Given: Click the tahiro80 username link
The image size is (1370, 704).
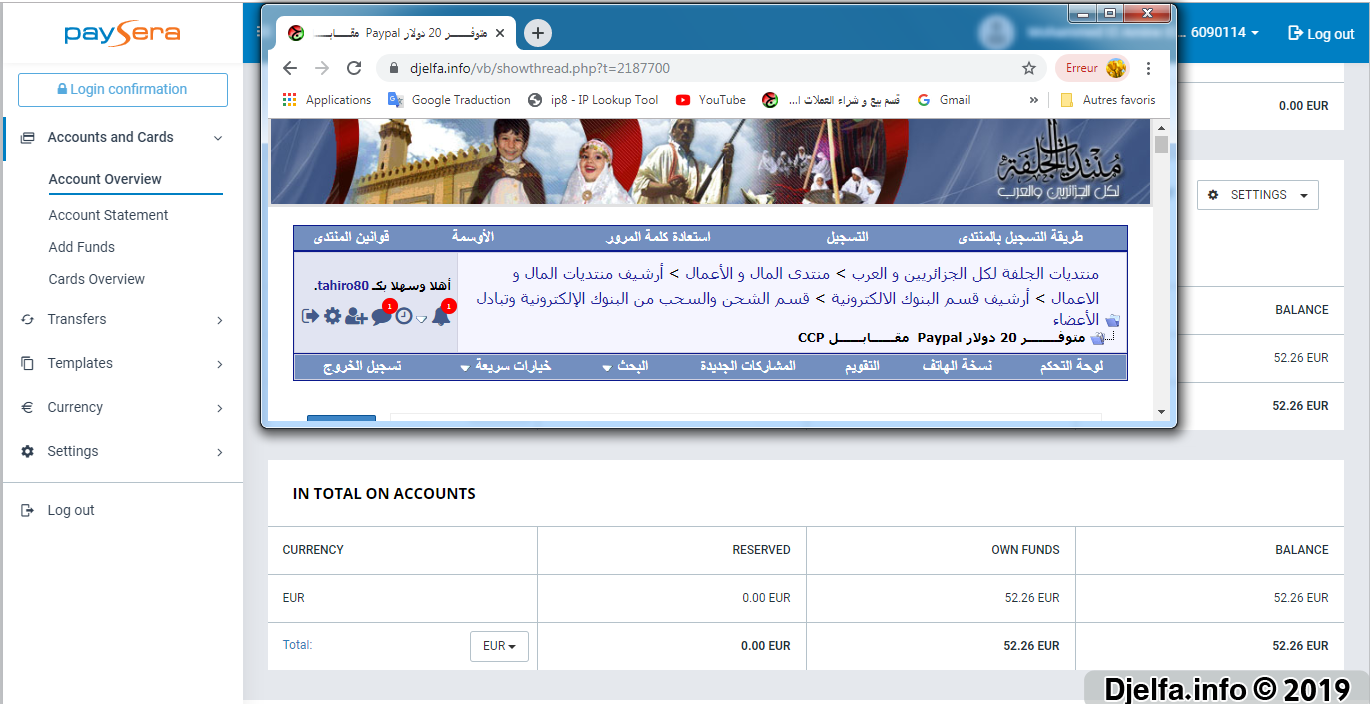Looking at the screenshot, I should 340,285.
